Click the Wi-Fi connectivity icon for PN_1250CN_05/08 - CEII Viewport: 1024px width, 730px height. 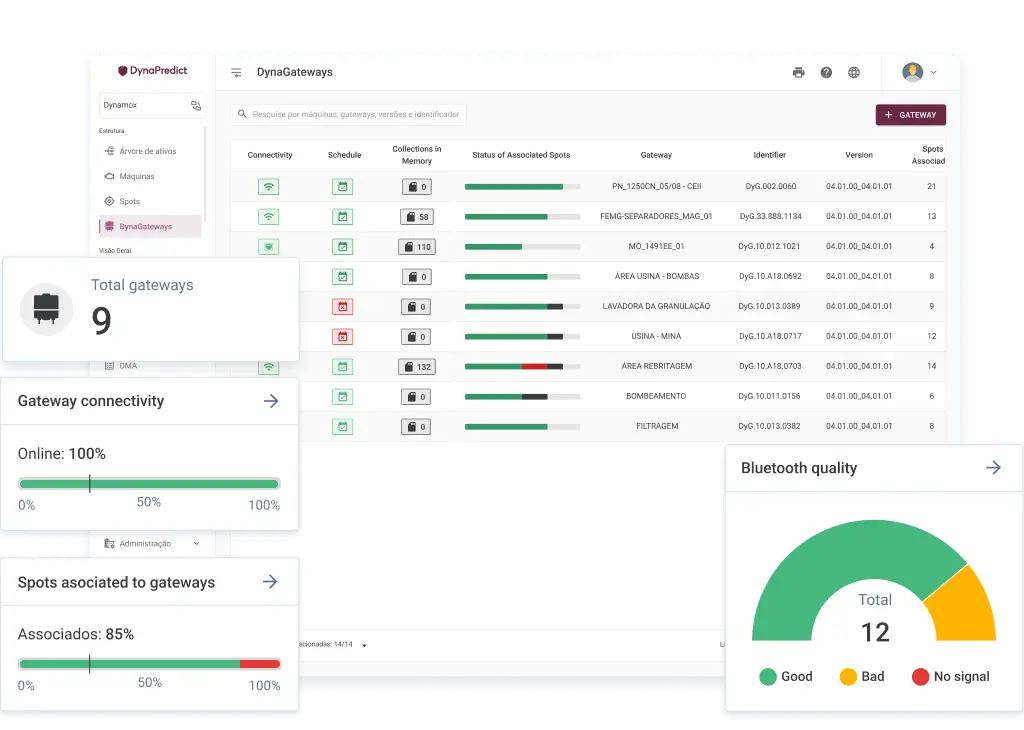click(268, 187)
